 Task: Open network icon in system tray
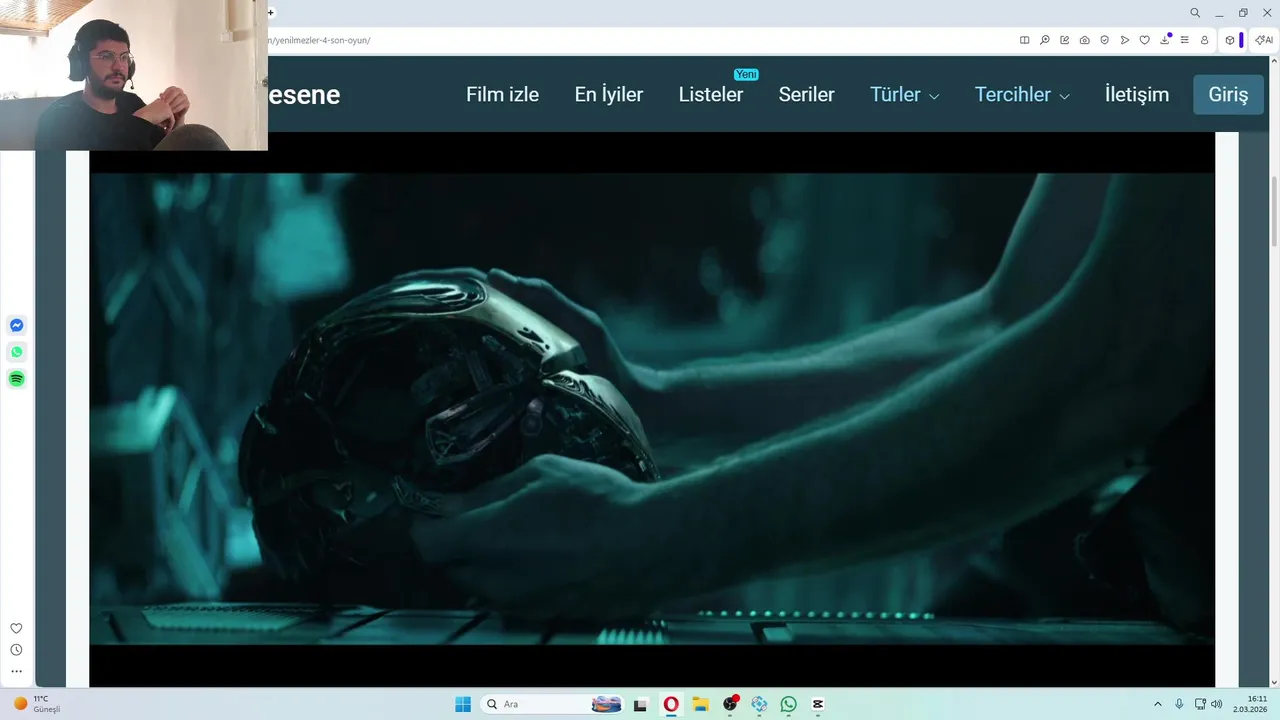coord(1200,704)
